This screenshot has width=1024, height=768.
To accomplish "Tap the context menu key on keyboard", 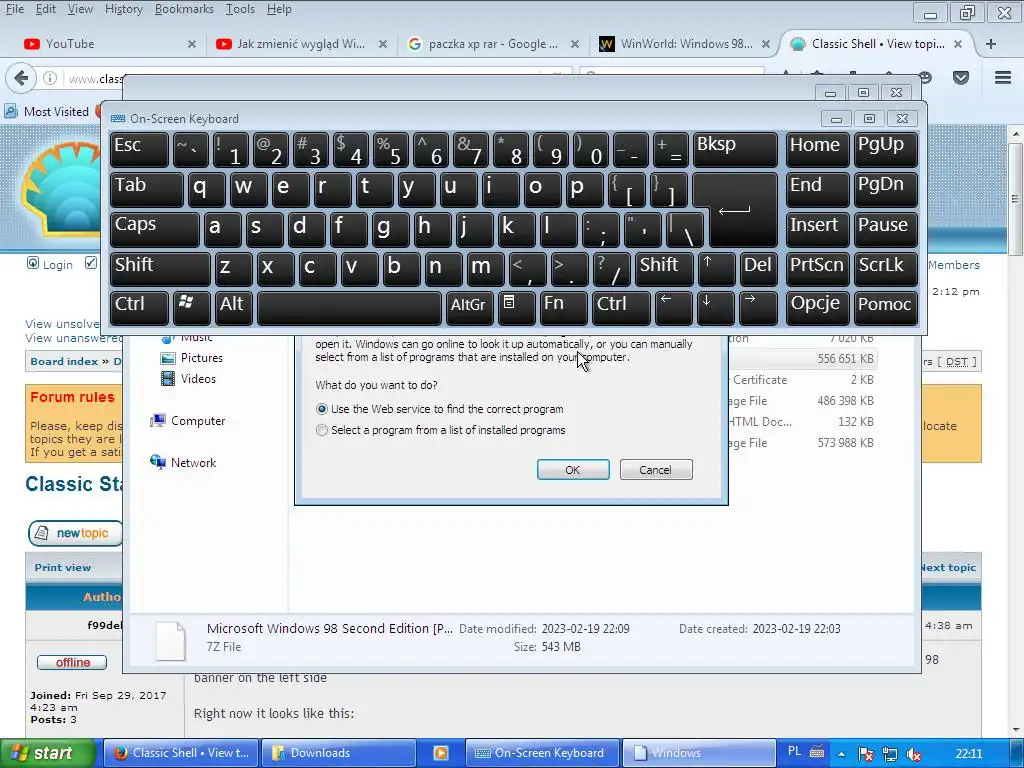I will pos(516,308).
